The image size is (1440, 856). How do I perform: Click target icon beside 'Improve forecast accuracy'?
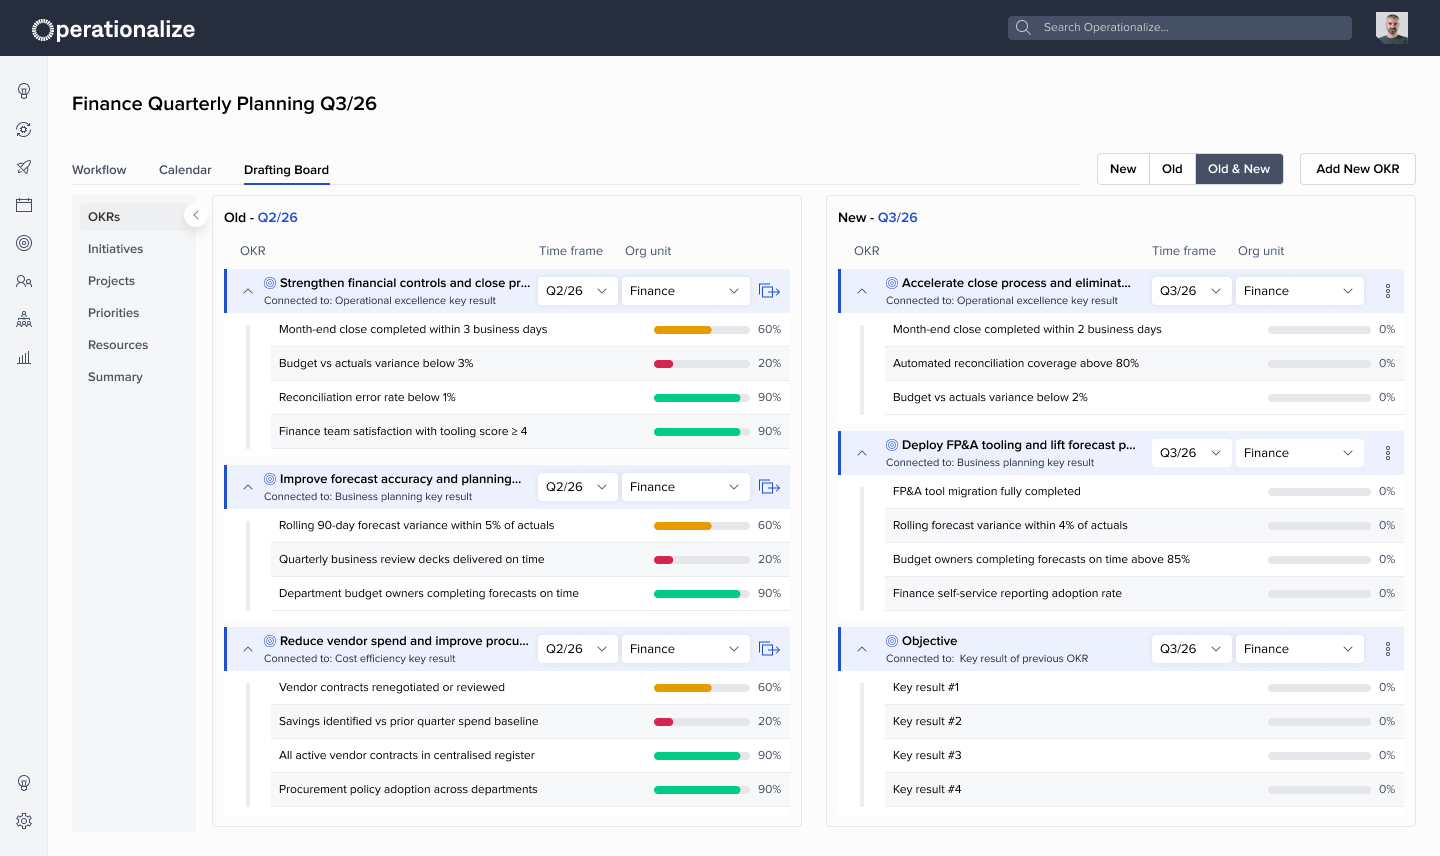coord(270,479)
